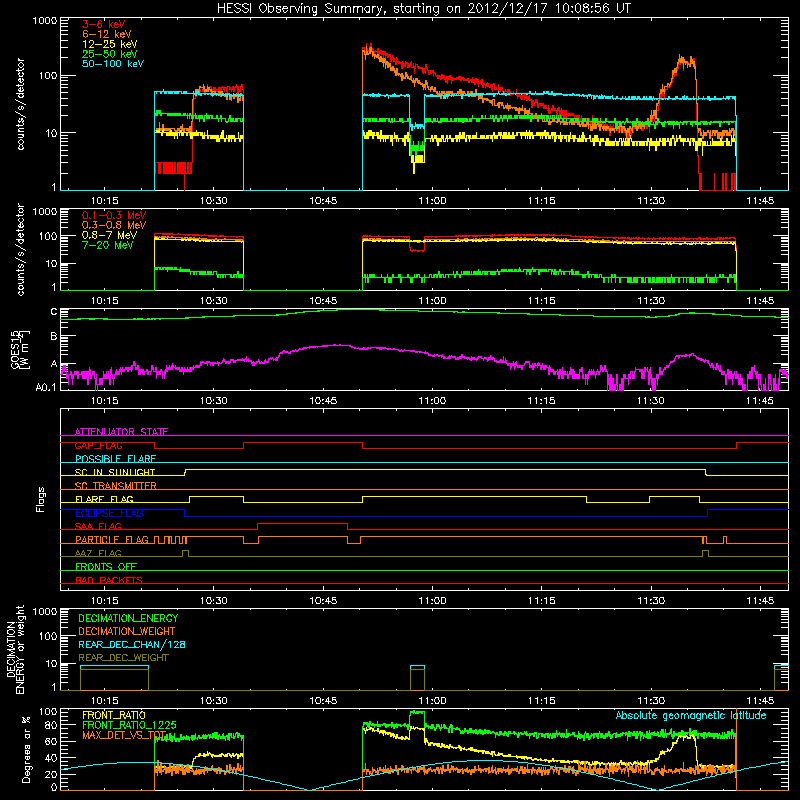This screenshot has width=800, height=800.
Task: Click the 0.3-0.8 MeV legend entry
Action: [x=114, y=225]
